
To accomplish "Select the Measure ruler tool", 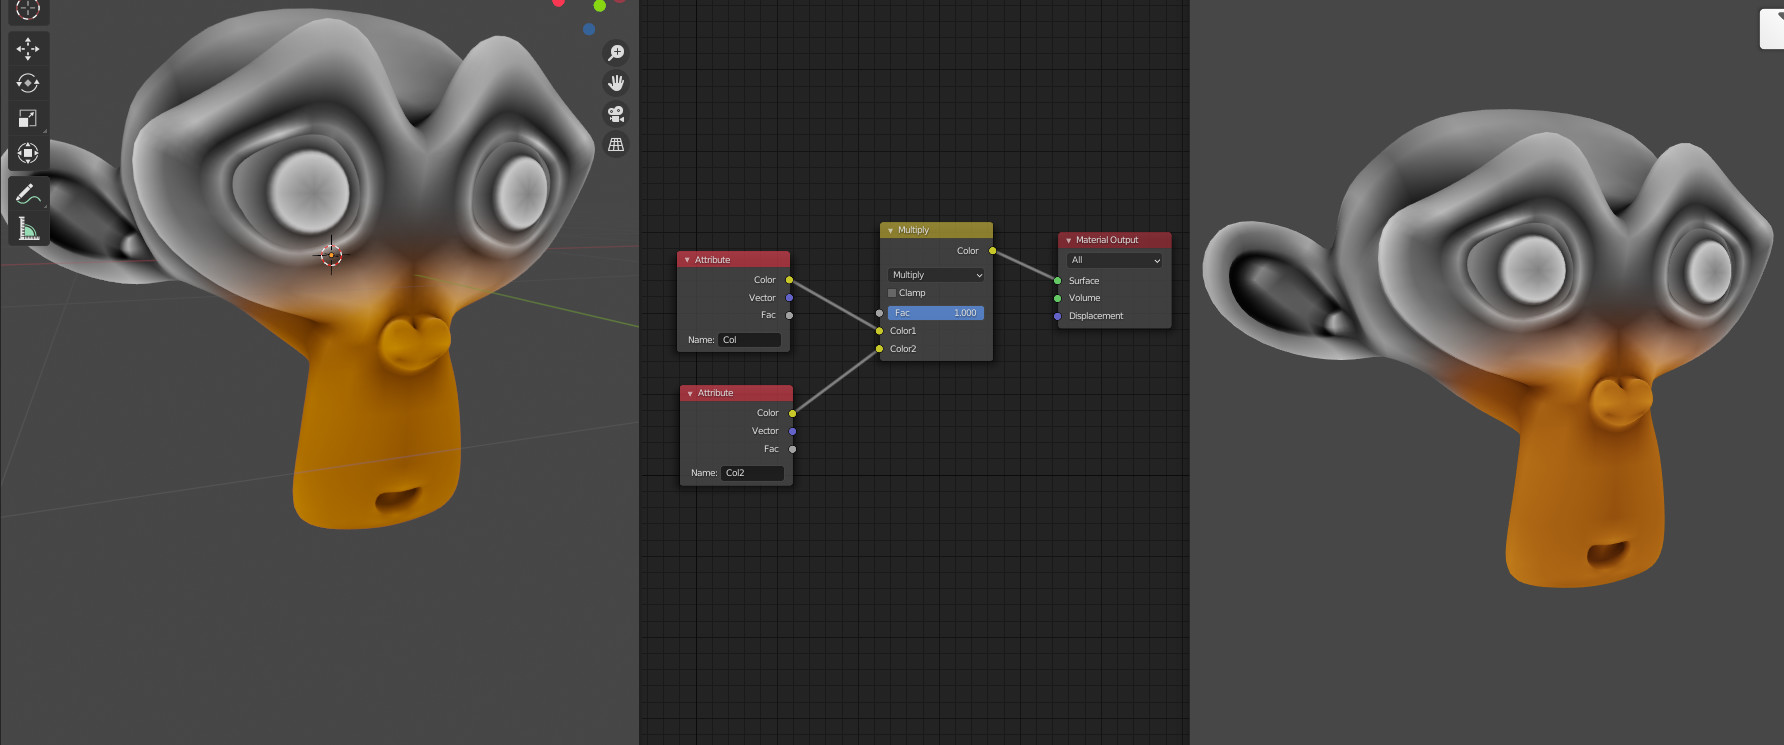I will click(x=28, y=229).
